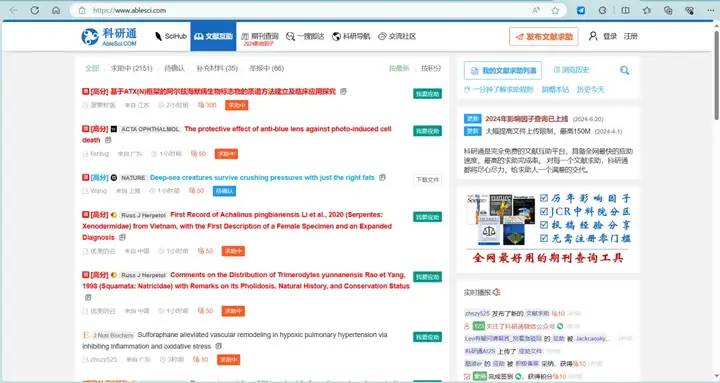Filter list by first 'all' tab
Screen dimensions: 720x383
click(92, 68)
